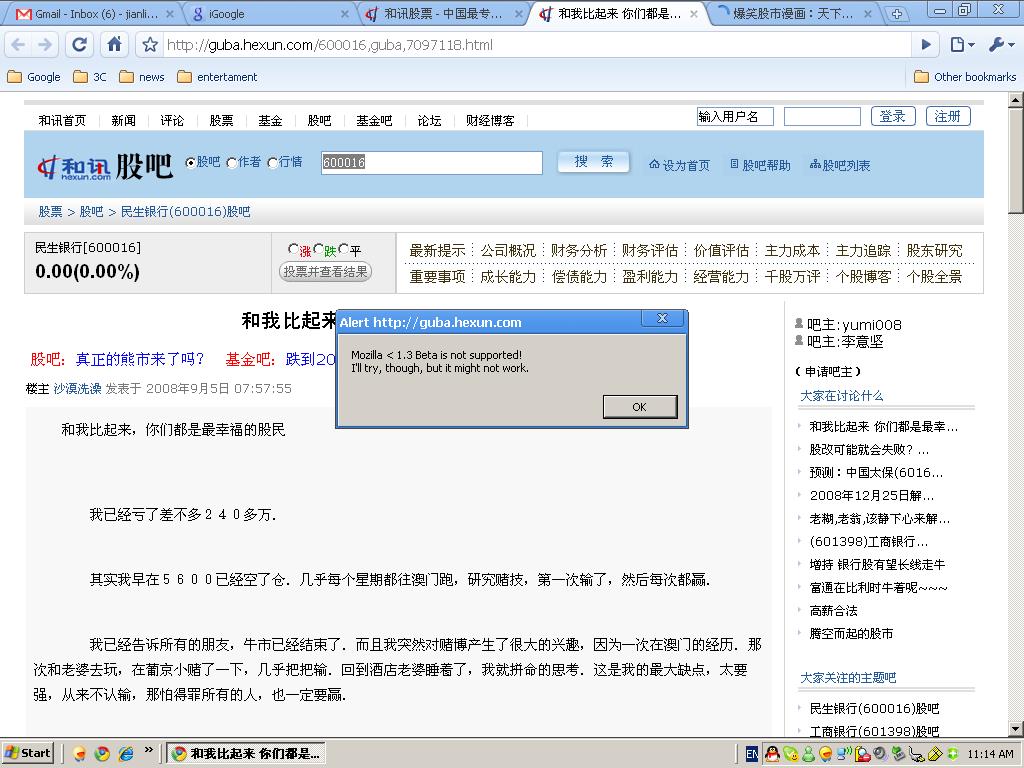Choose the 涨 vote radio button
The height and width of the screenshot is (768, 1024).
[293, 249]
